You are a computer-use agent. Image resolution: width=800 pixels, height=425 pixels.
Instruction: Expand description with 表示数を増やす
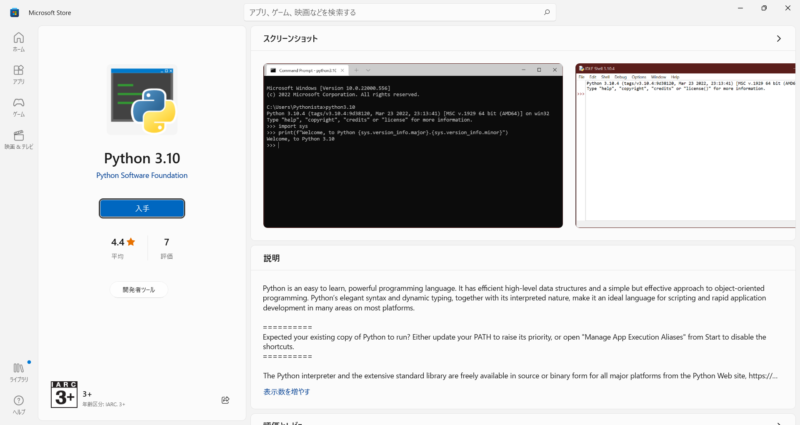click(x=286, y=392)
